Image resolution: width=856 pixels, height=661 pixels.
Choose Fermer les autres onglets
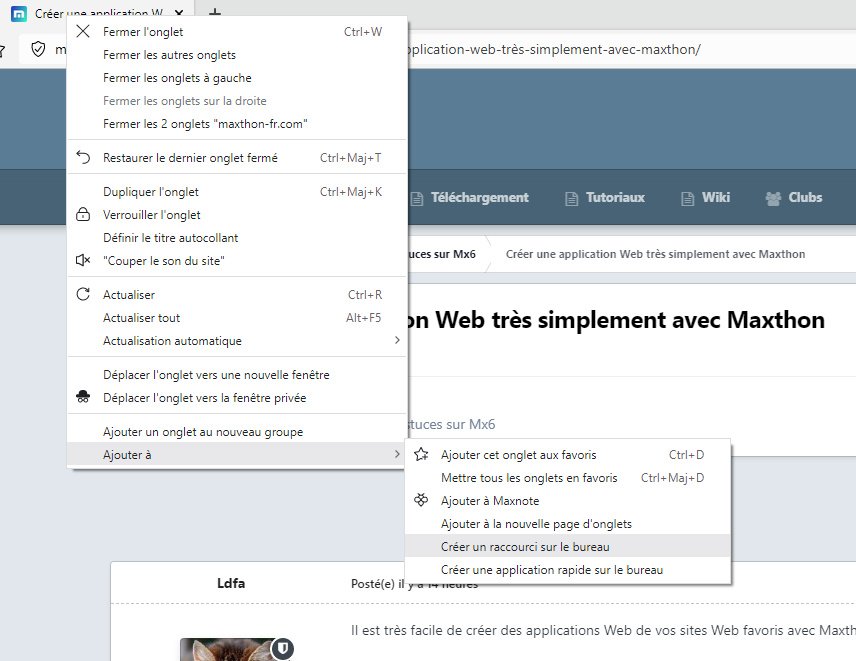click(237, 55)
